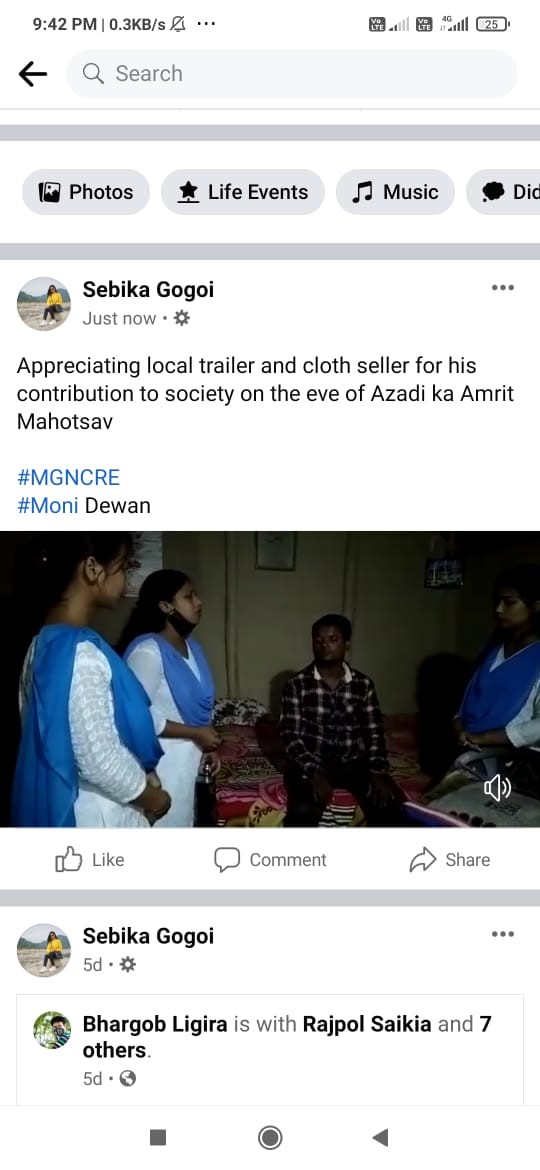Image resolution: width=540 pixels, height=1170 pixels.
Task: Tap the back arrow icon
Action: pos(33,74)
